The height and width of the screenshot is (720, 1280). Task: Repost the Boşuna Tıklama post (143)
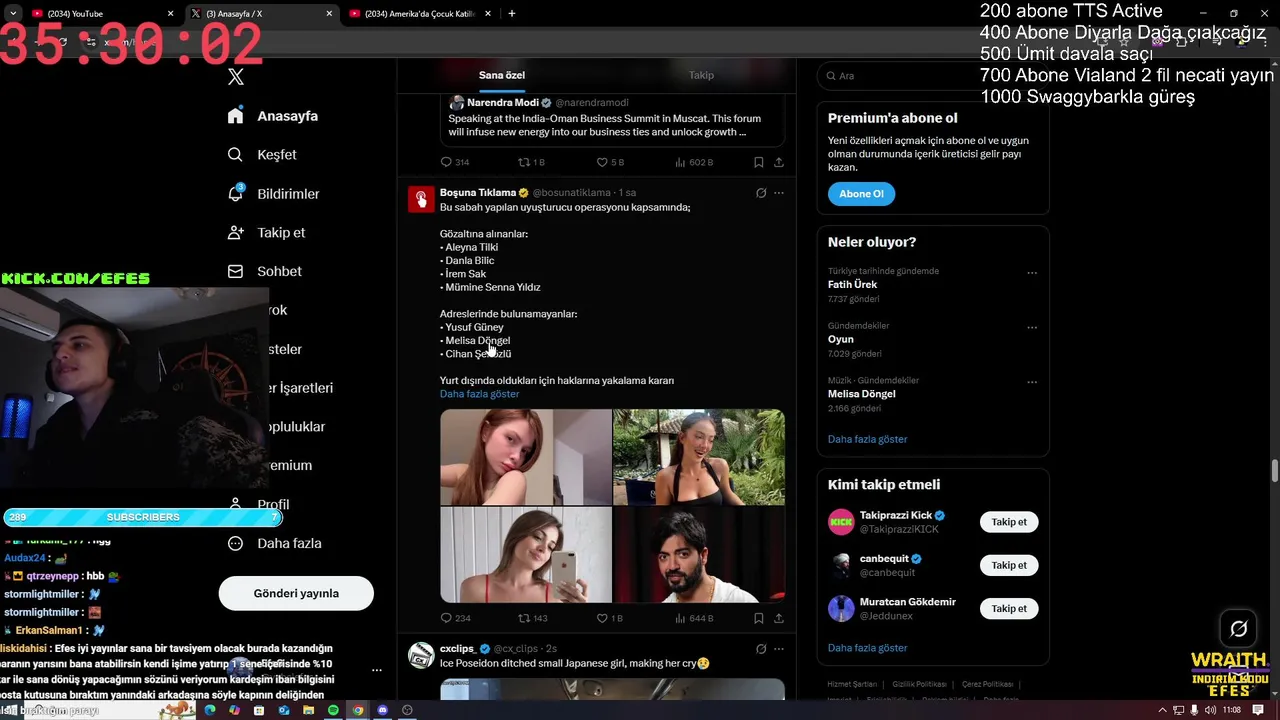tap(532, 618)
